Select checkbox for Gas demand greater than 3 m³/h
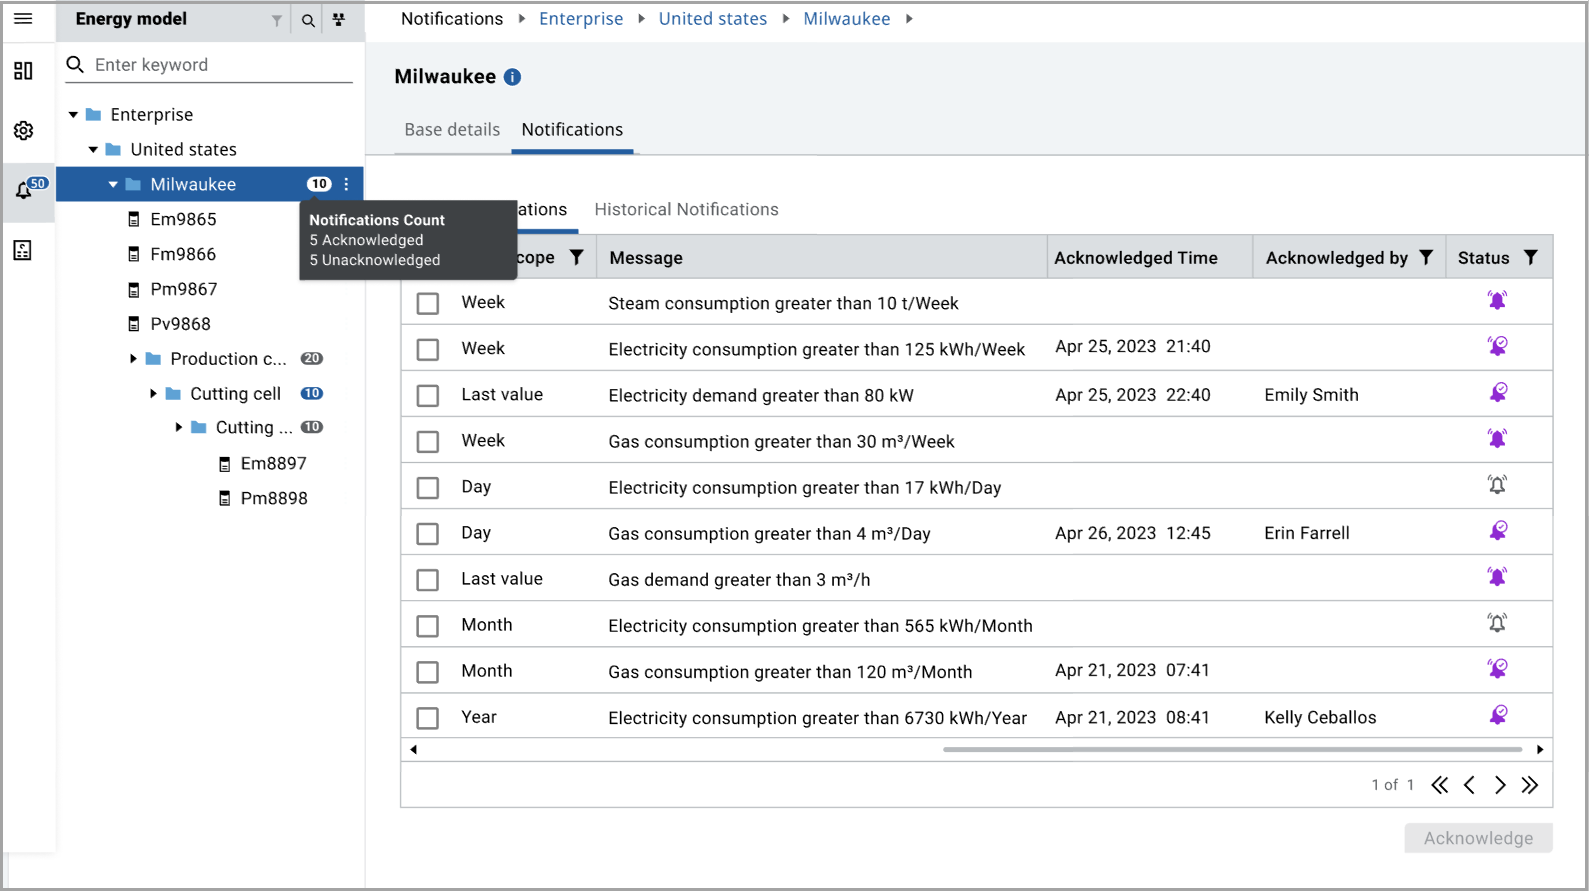1589x891 pixels. point(428,580)
